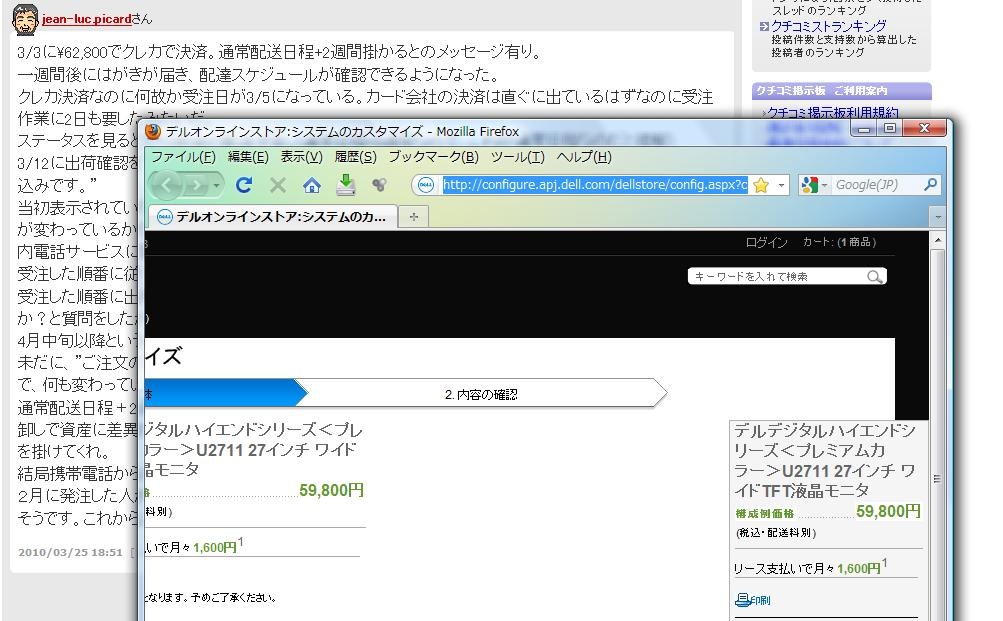Viewport: 1003px width, 621px height.
Task: Open the list all tabs dropdown
Action: (938, 217)
